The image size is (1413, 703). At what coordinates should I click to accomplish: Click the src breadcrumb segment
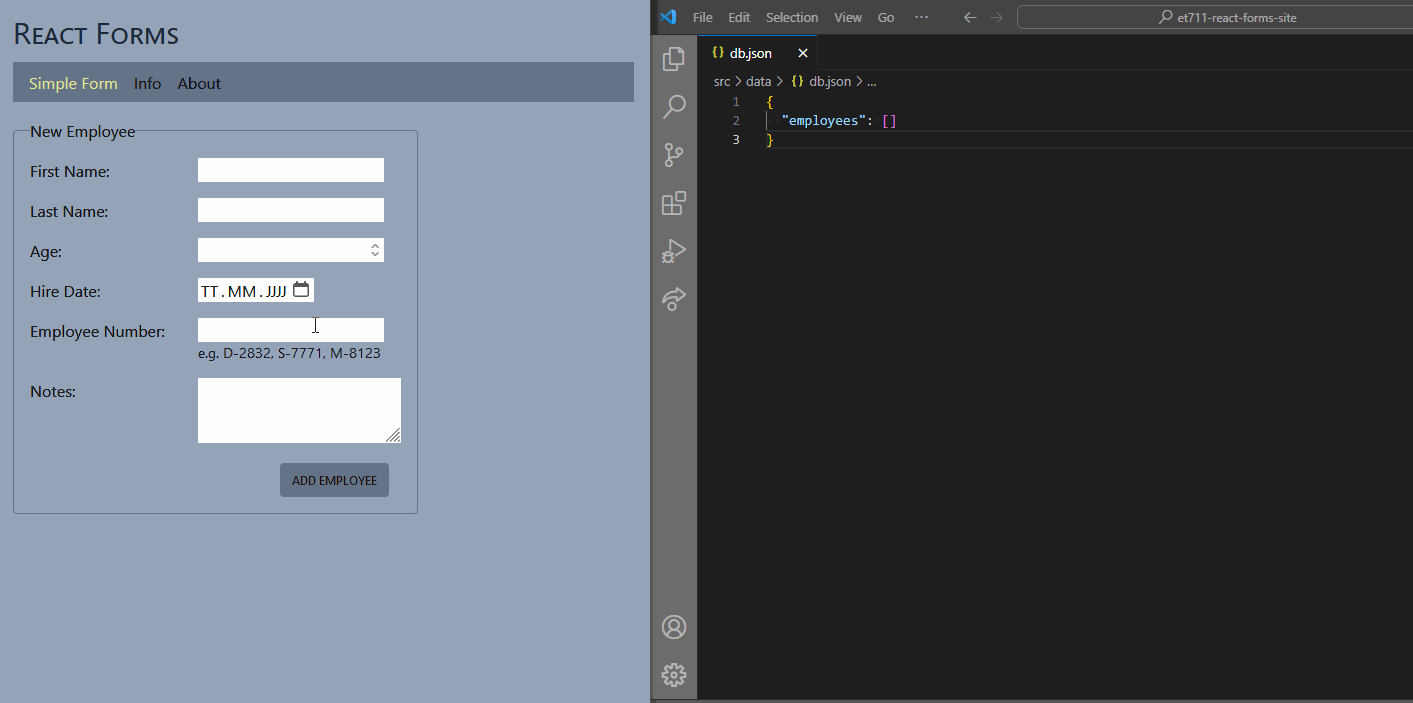point(722,81)
